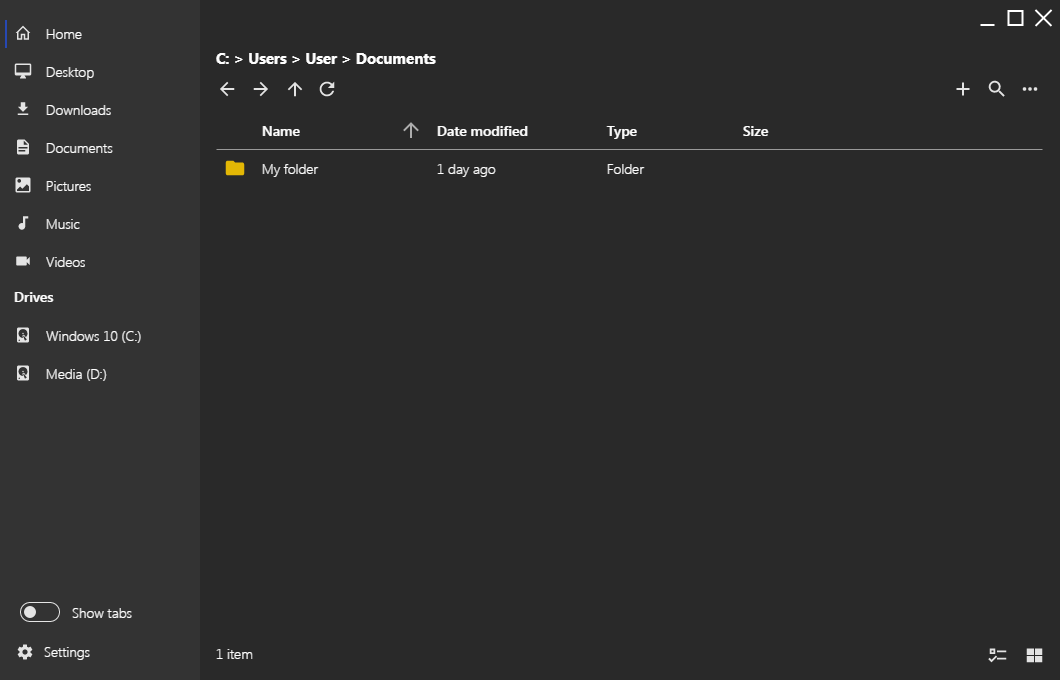
Task: Sort files by the Name column
Action: (281, 131)
